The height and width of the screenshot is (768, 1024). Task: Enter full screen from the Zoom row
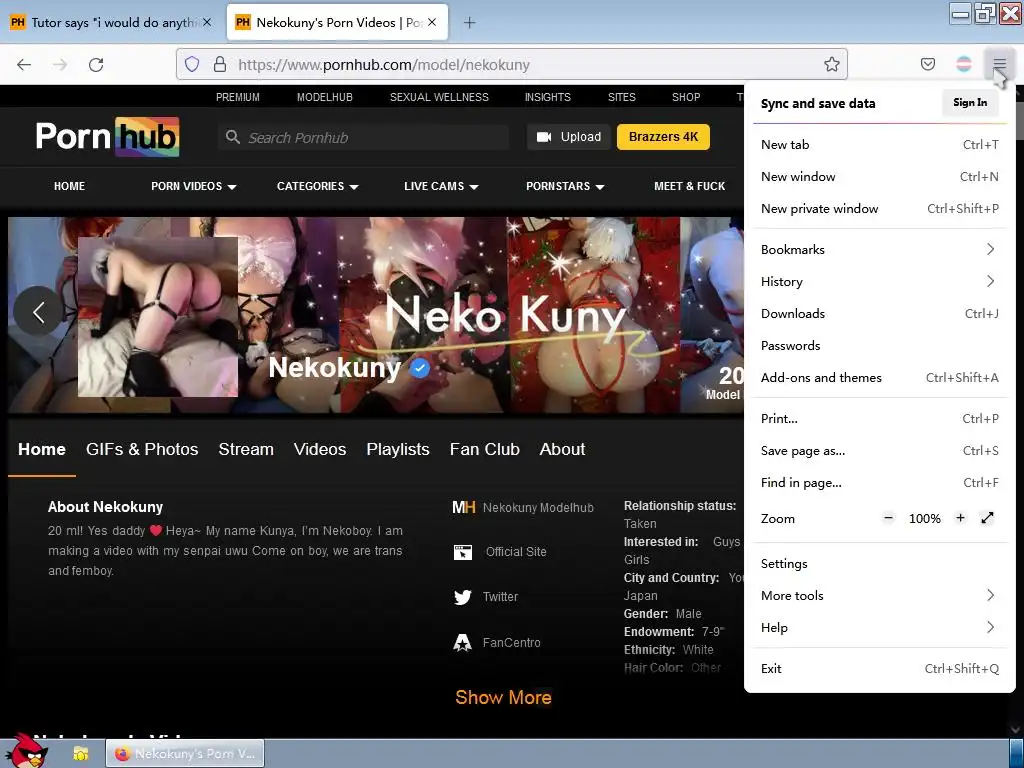coord(987,519)
